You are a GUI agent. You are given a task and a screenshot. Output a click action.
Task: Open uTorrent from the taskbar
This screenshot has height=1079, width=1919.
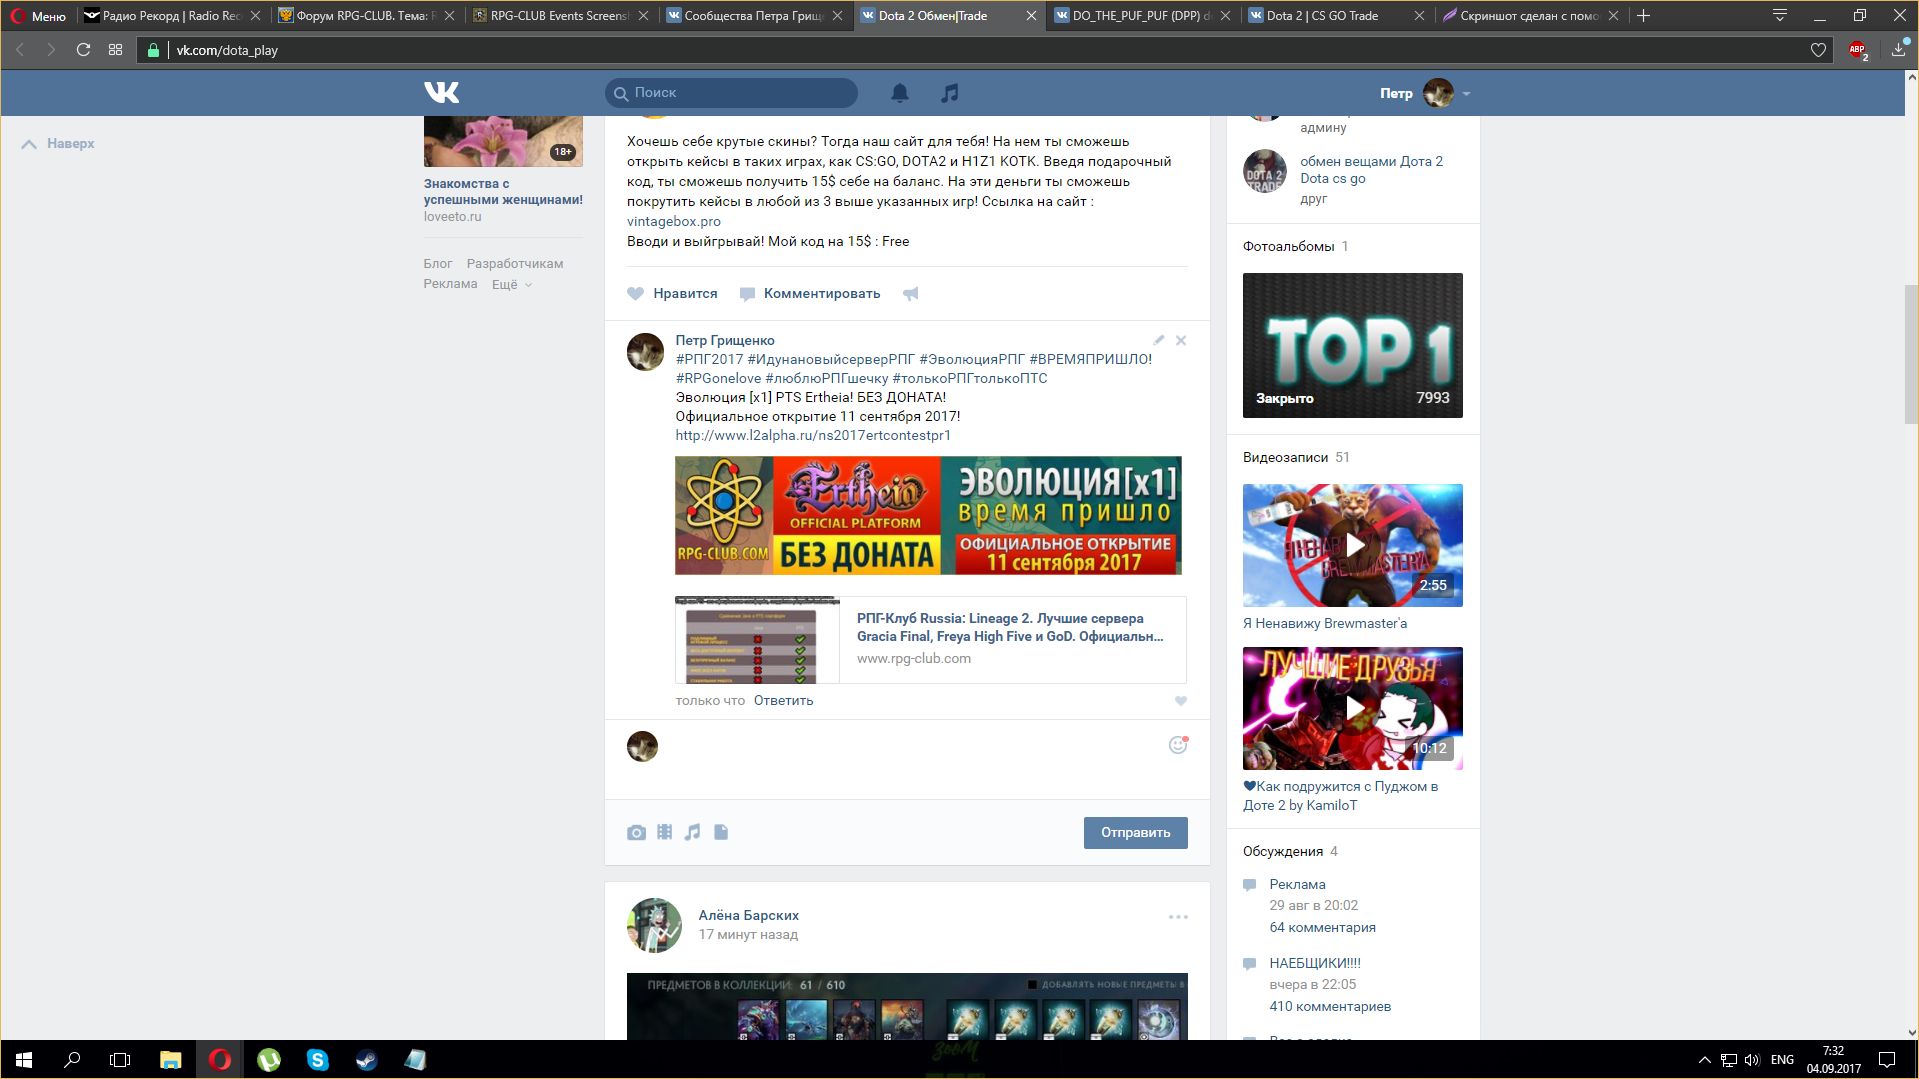pos(268,1060)
